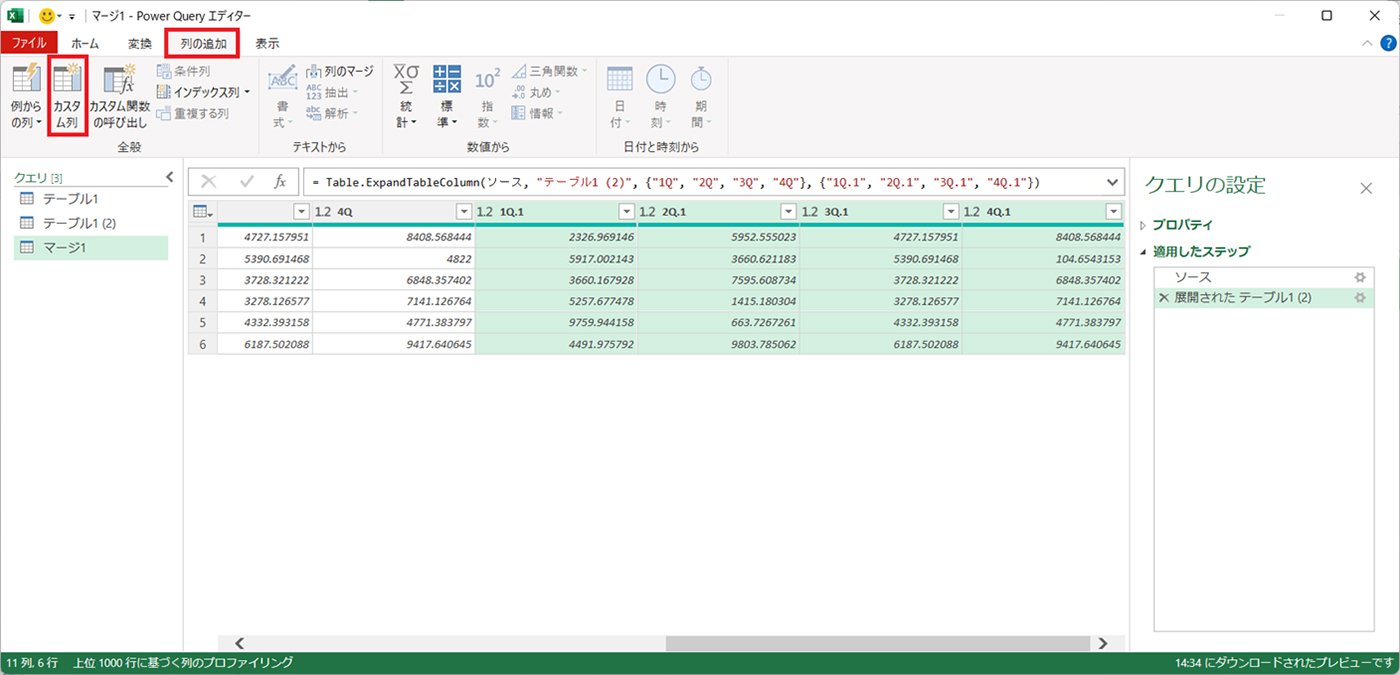The height and width of the screenshot is (675, 1400).
Task: Select row number 3 header
Action: tap(202, 280)
